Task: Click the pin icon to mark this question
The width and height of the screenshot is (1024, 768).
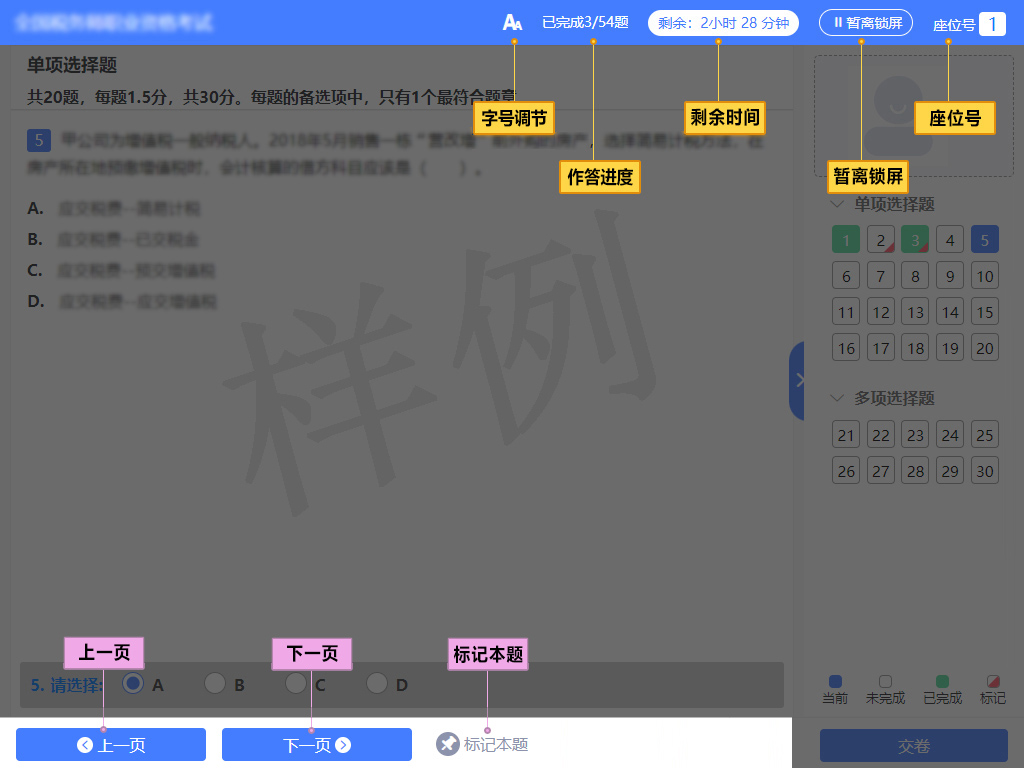Action: click(447, 744)
